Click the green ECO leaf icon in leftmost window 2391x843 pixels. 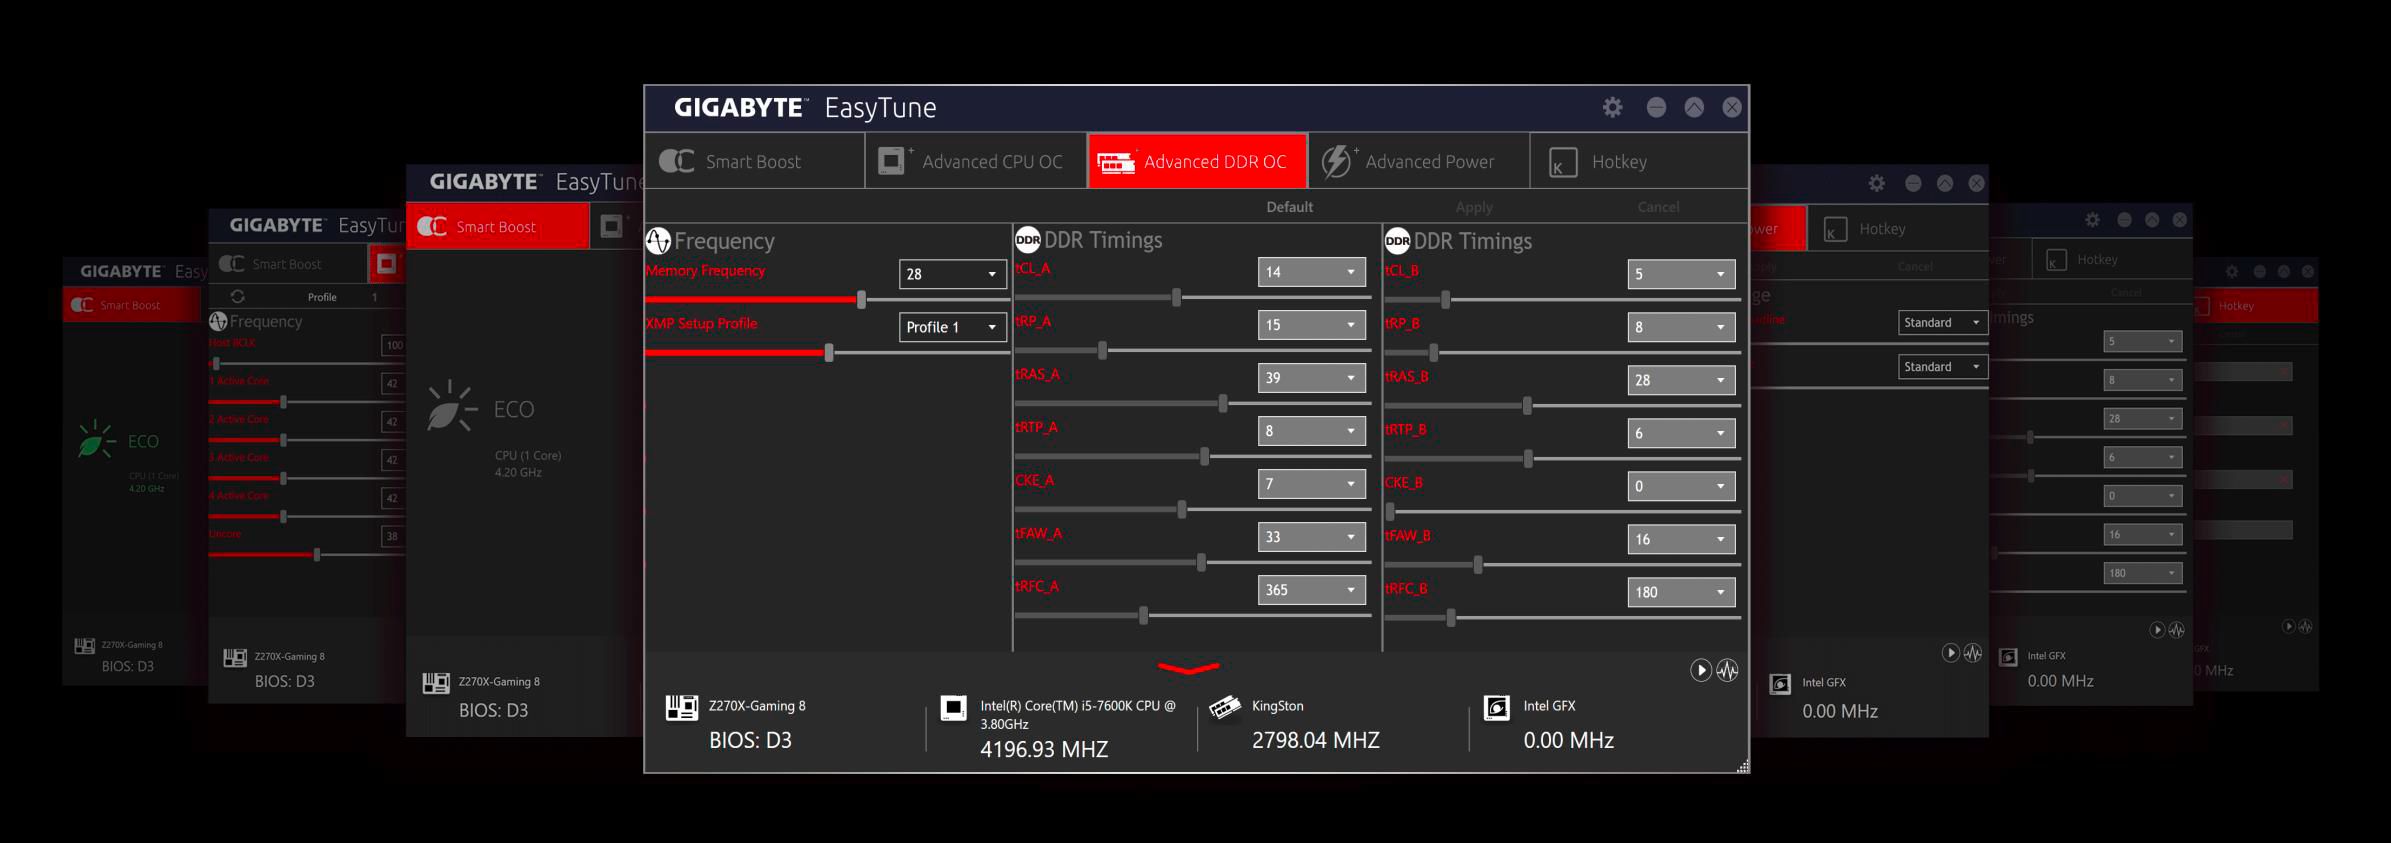[97, 439]
